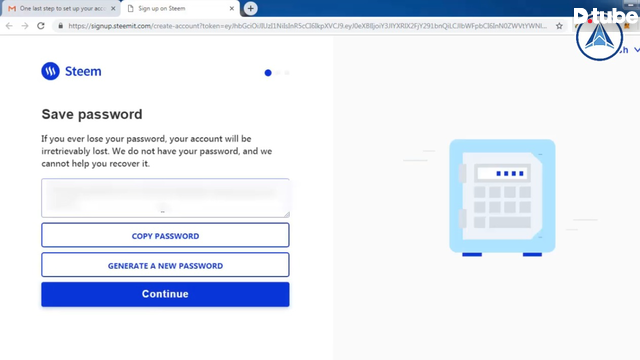The width and height of the screenshot is (640, 360).
Task: Select the 'Sign up on Steem' tab
Action: pos(180,9)
